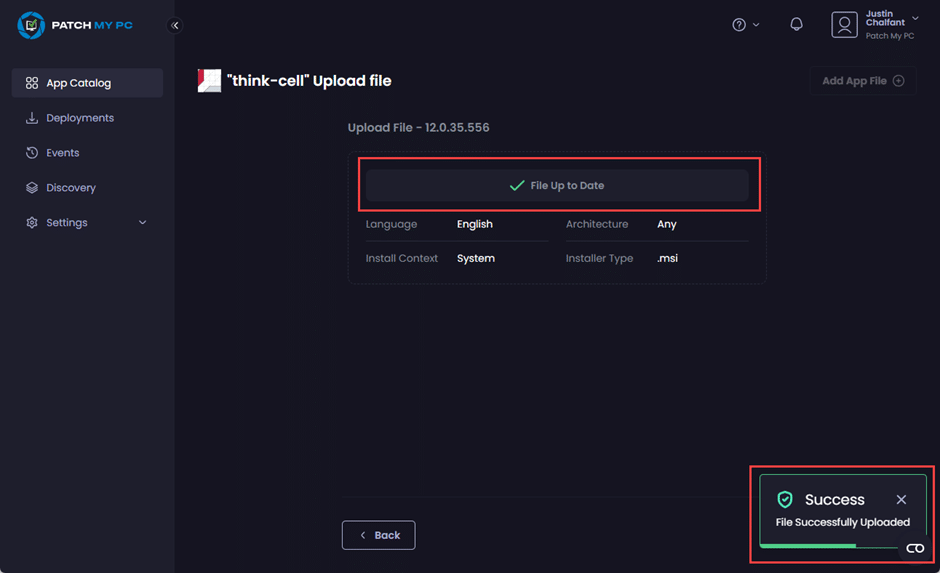Viewport: 940px width, 573px height.
Task: Click the File Up to Date bar
Action: [557, 186]
